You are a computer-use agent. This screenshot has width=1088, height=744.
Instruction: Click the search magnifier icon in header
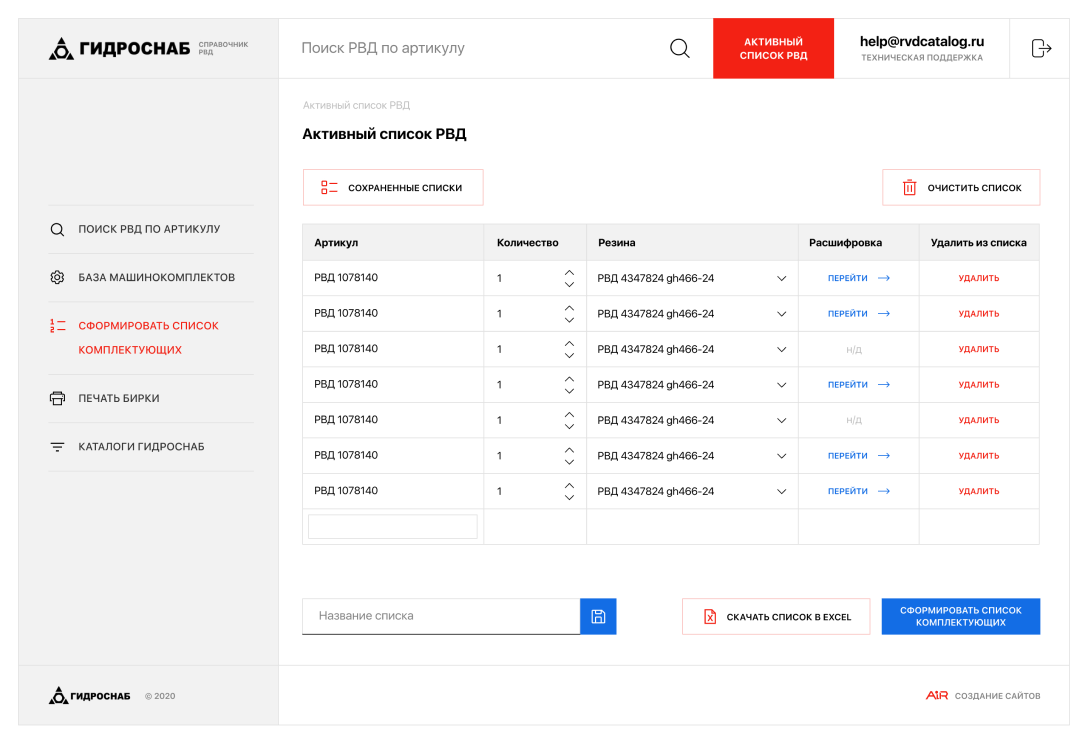679,48
